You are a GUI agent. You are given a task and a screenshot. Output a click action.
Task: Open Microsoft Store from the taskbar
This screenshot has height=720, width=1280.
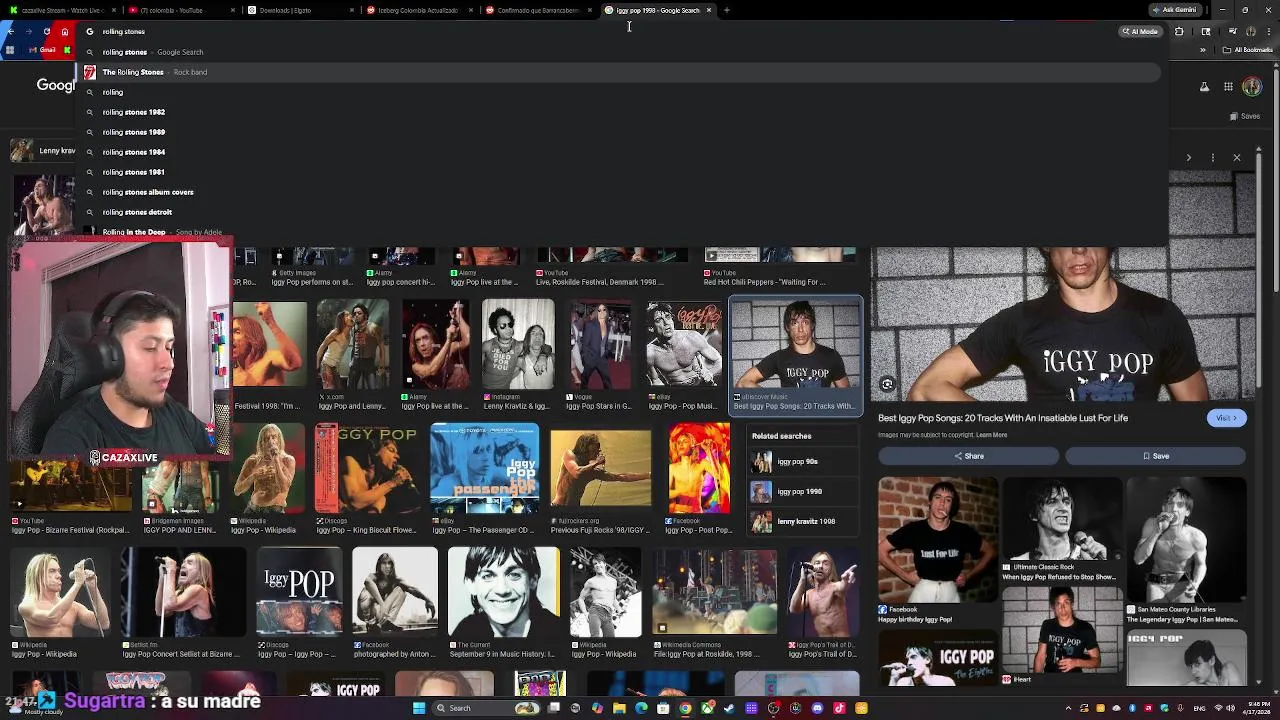point(662,708)
